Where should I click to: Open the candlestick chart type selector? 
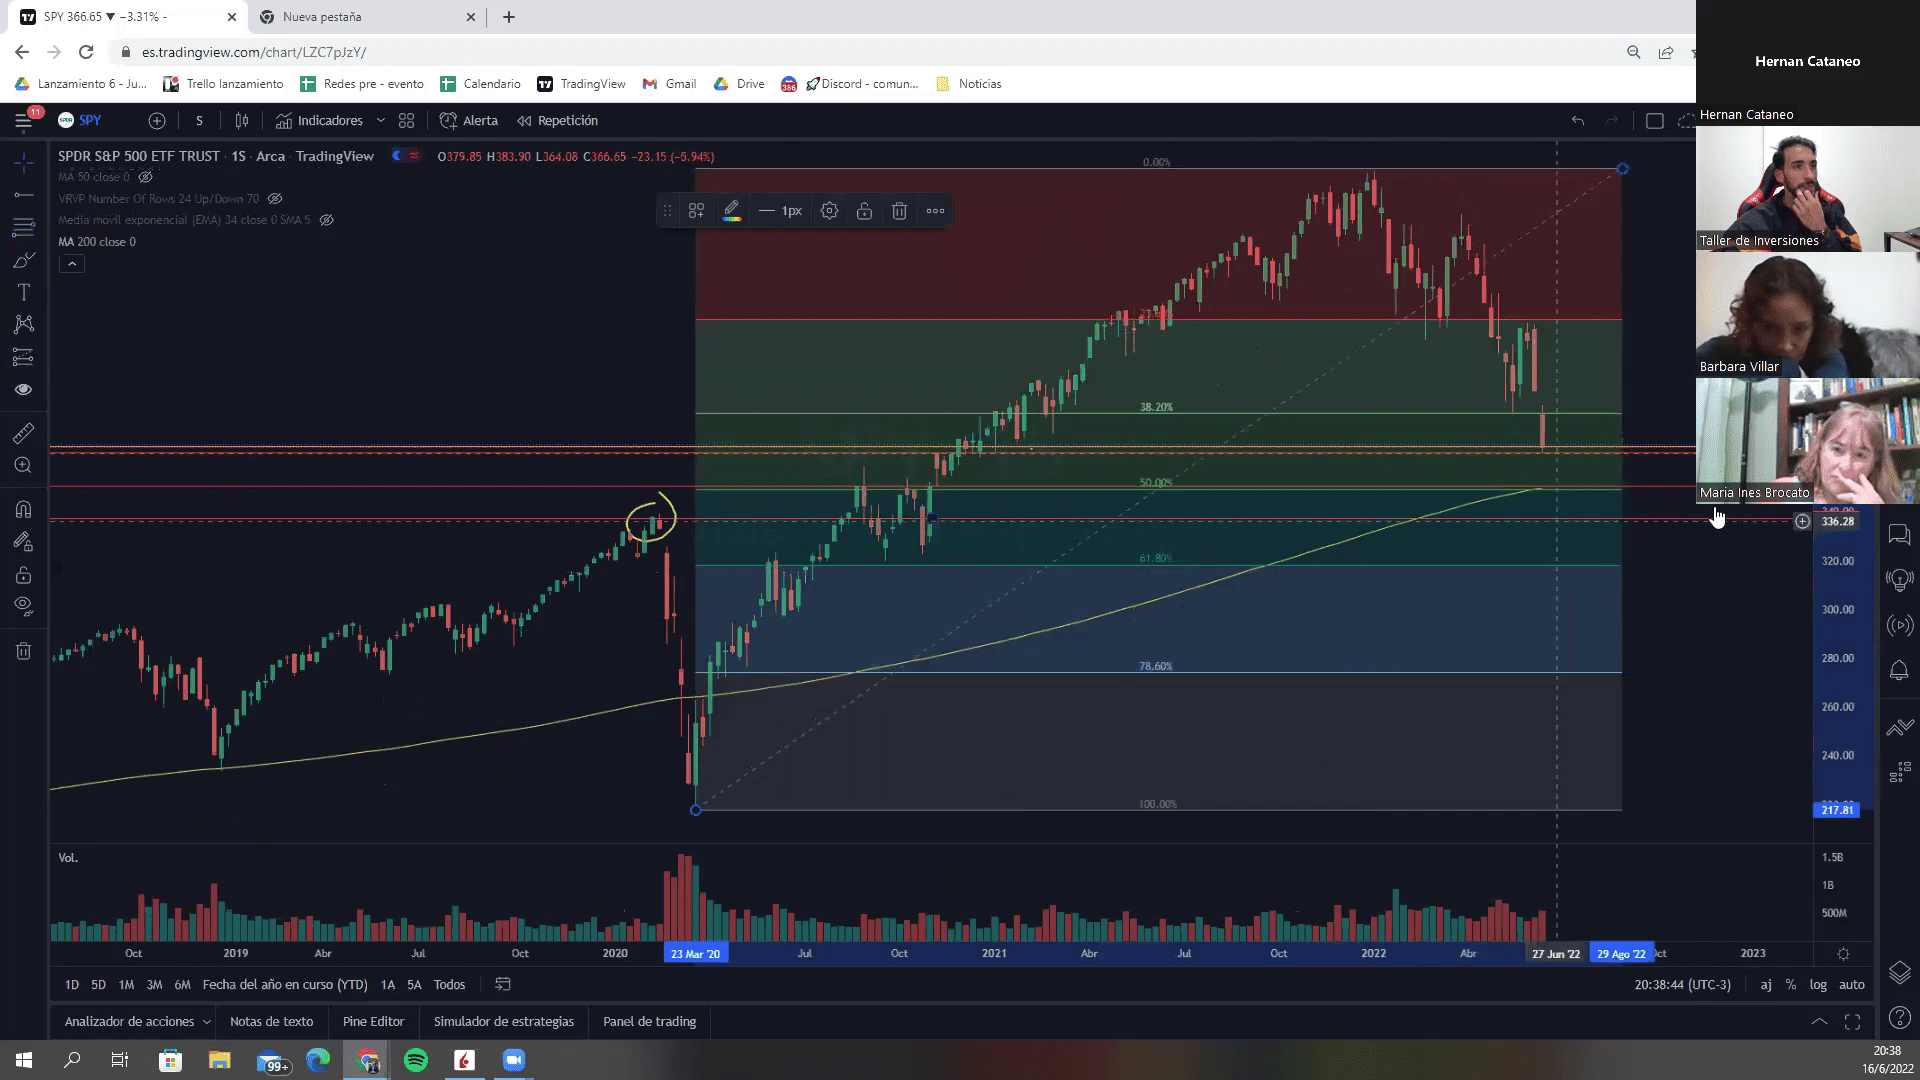click(x=242, y=121)
